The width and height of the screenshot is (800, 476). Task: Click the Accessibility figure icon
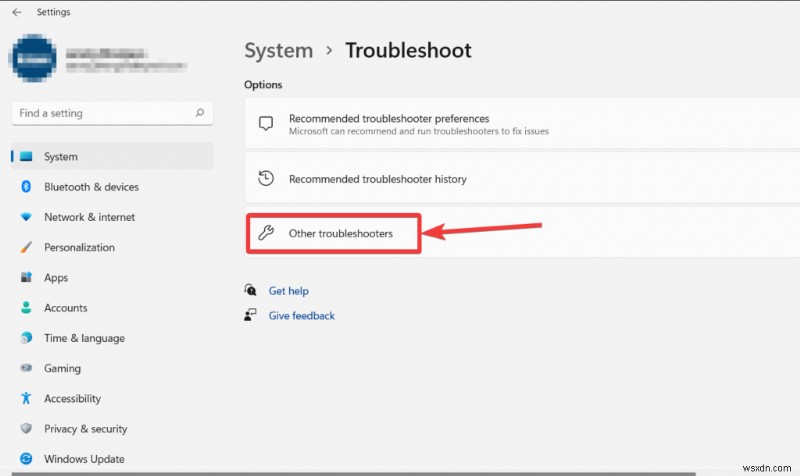pos(26,398)
